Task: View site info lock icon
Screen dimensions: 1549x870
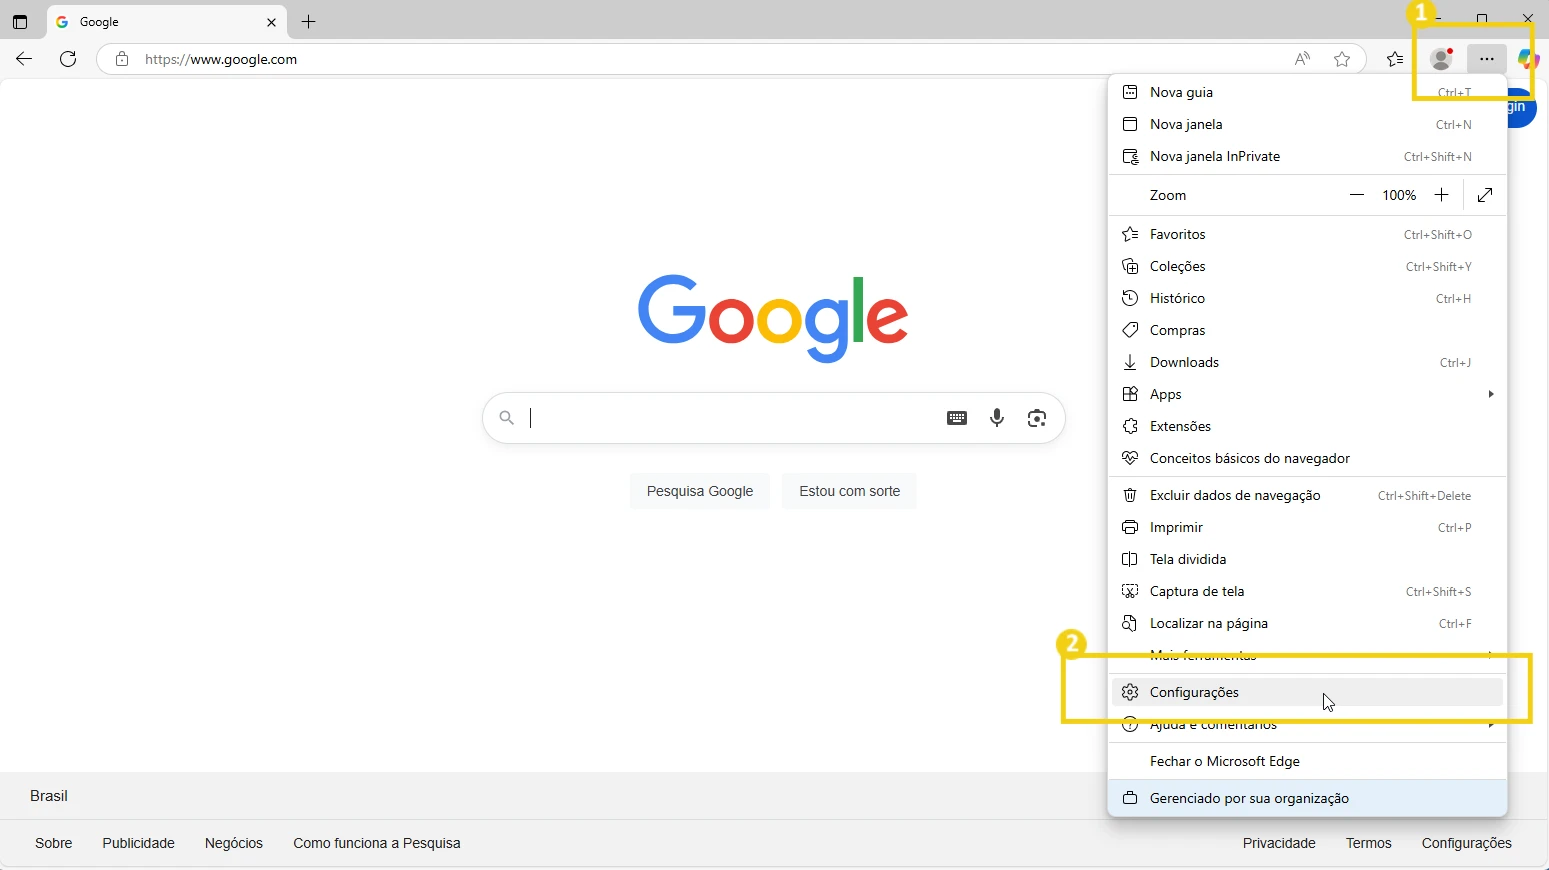Action: tap(122, 59)
